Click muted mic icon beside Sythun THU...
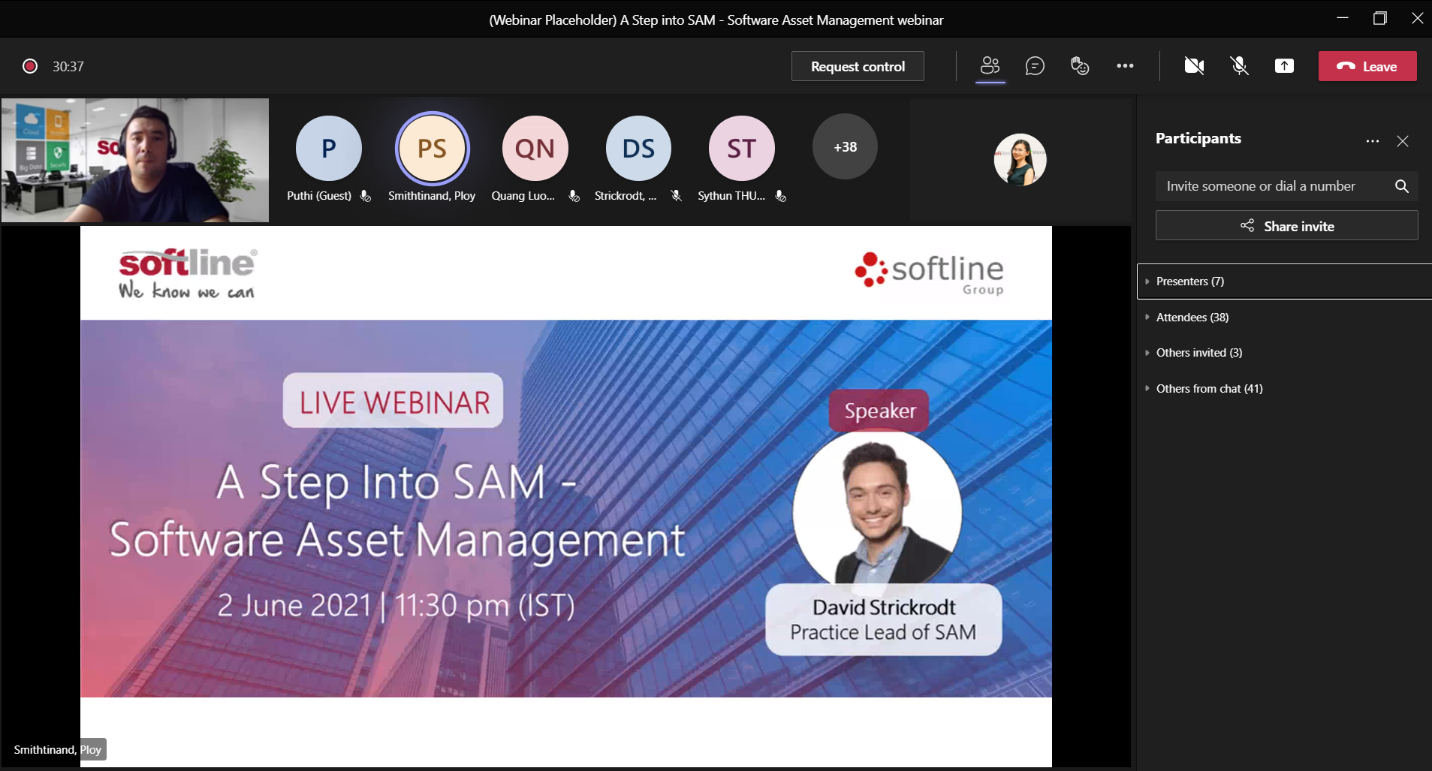This screenshot has height=771, width=1432. (x=781, y=196)
